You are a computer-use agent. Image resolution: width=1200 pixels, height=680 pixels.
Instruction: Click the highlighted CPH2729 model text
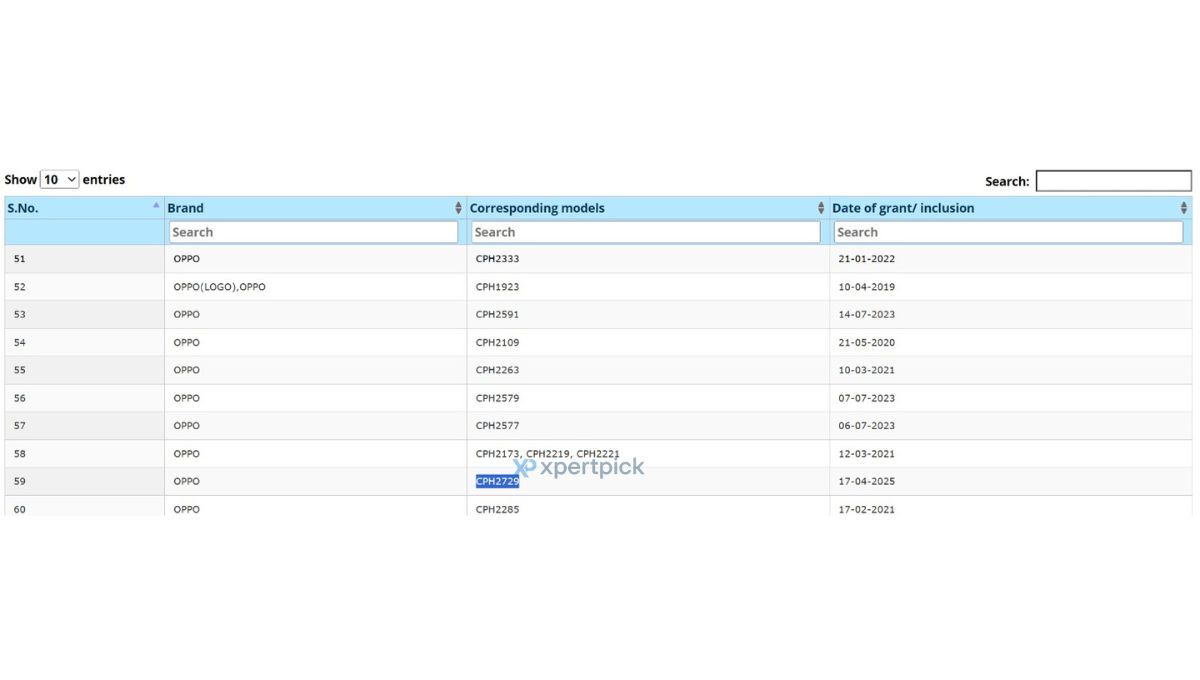coord(497,481)
